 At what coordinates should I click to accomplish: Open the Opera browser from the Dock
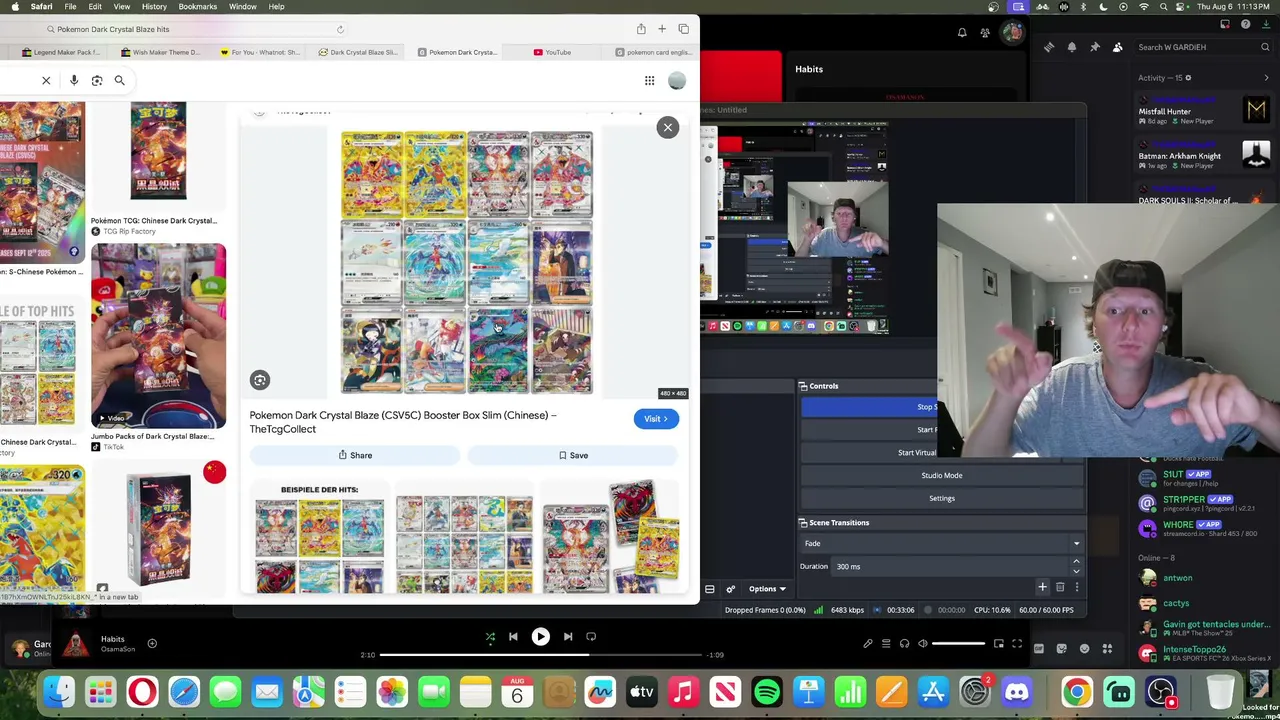pos(142,691)
